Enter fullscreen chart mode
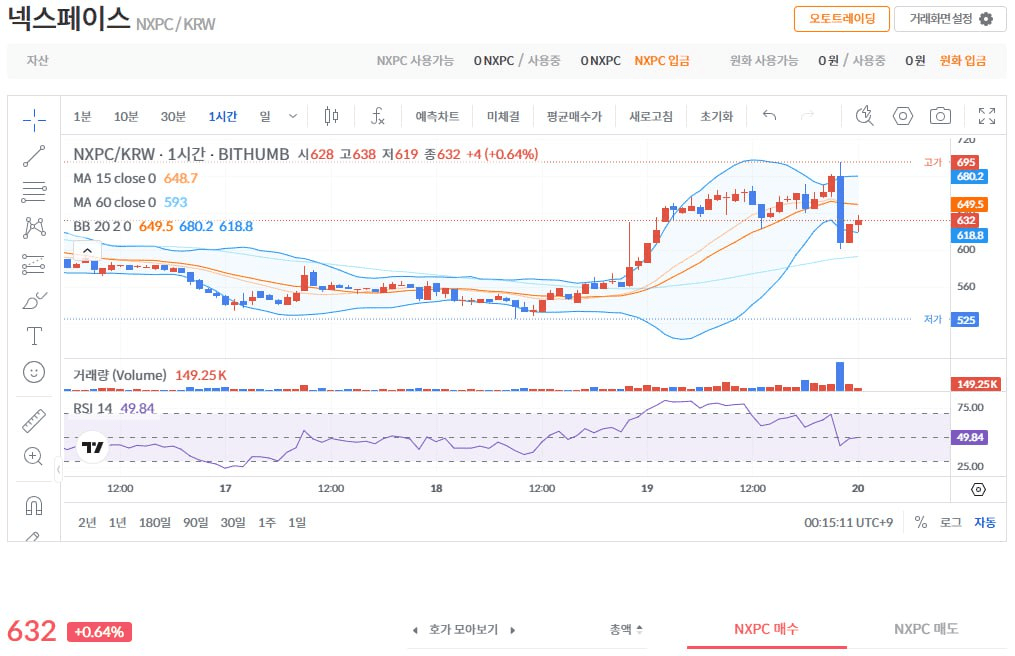The height and width of the screenshot is (656, 1015). coord(986,116)
